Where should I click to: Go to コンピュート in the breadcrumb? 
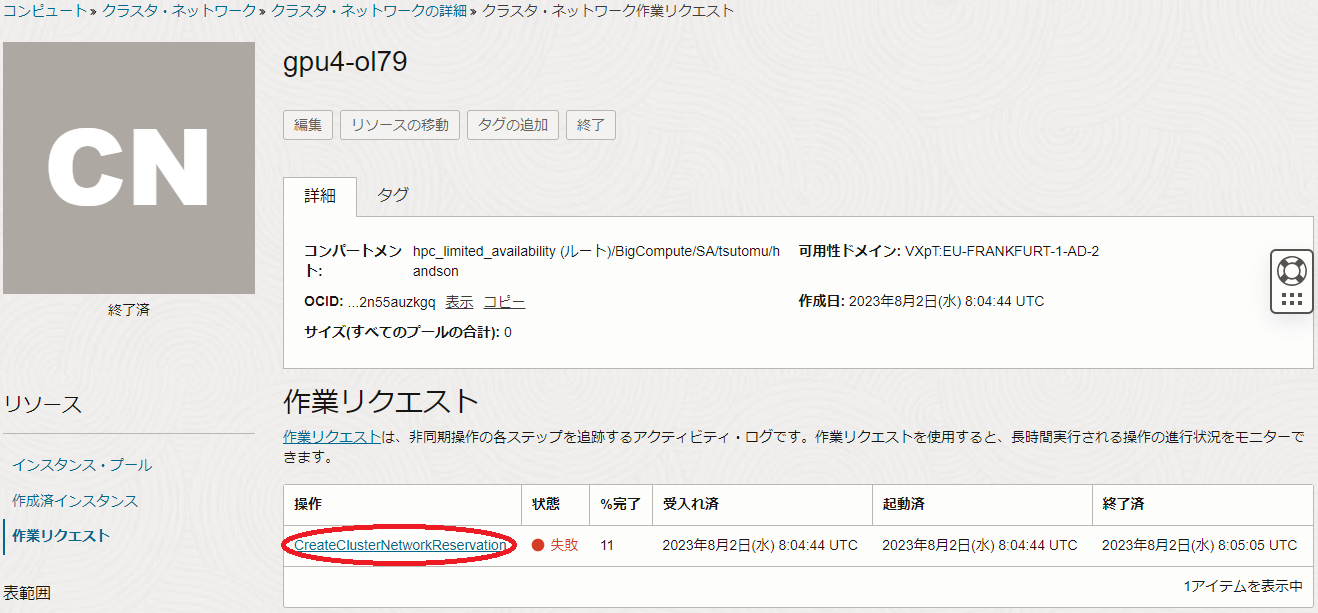pyautogui.click(x=44, y=11)
